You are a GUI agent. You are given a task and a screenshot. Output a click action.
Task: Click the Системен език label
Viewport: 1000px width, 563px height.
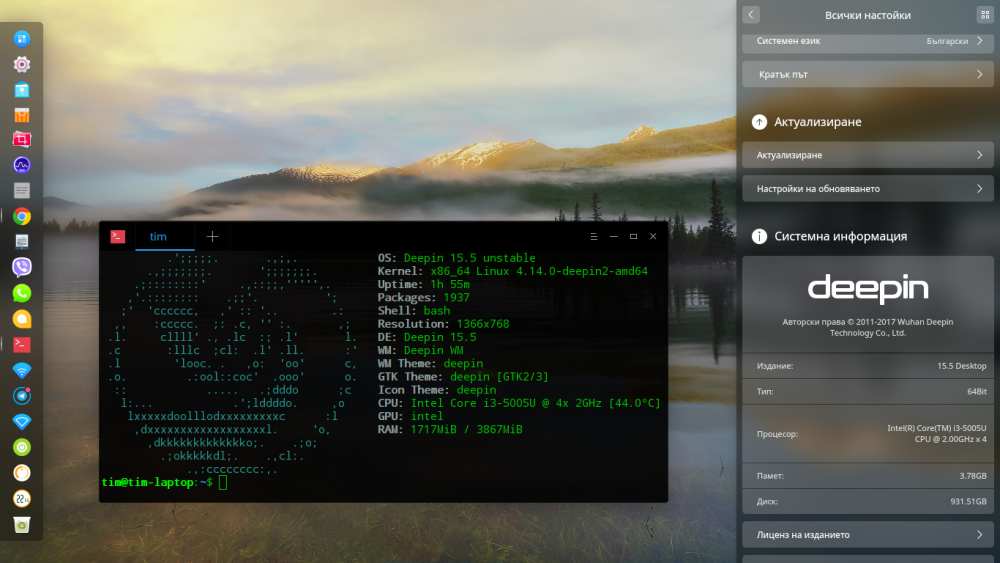click(788, 41)
